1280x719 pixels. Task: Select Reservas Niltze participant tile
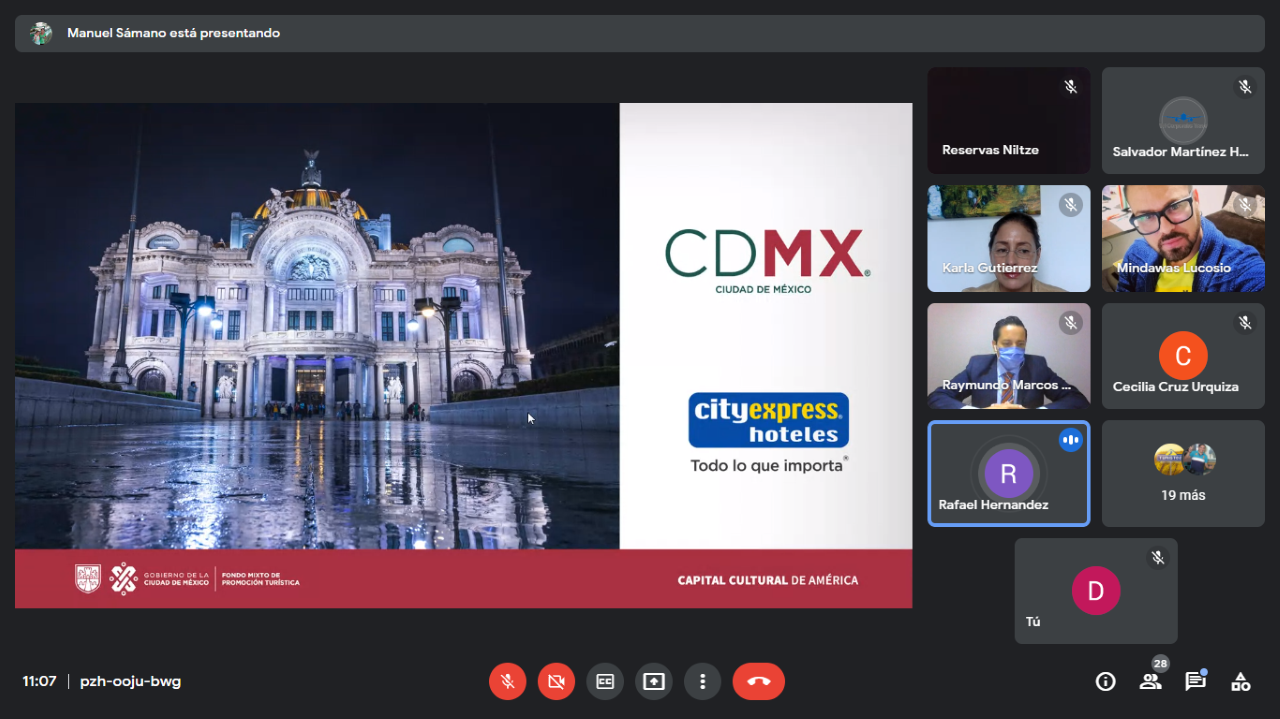point(1009,121)
